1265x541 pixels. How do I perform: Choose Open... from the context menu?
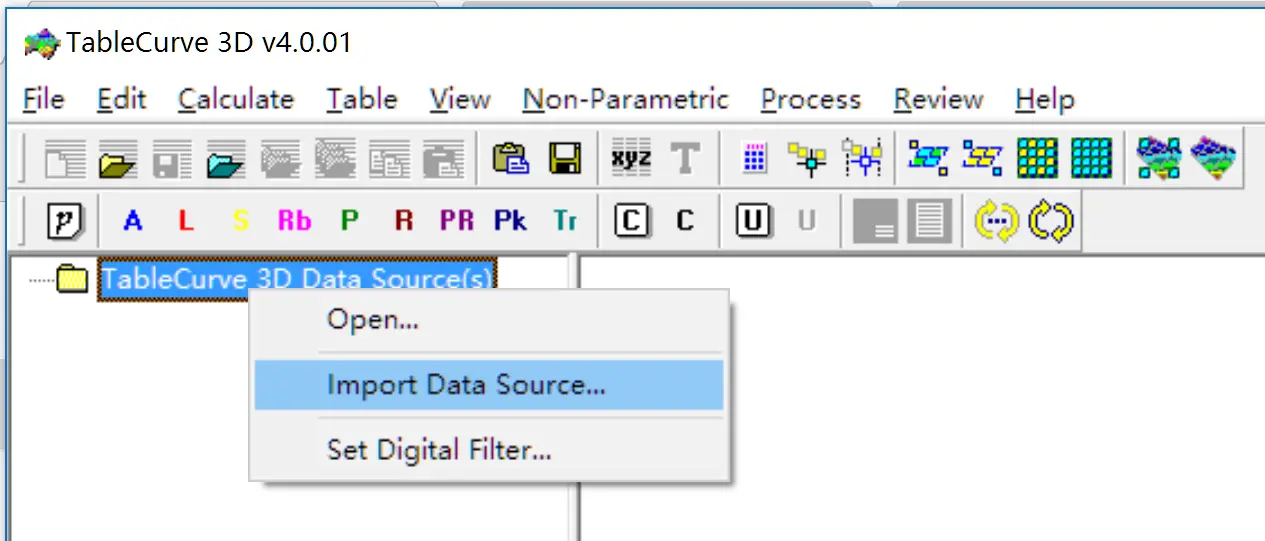[489, 320]
